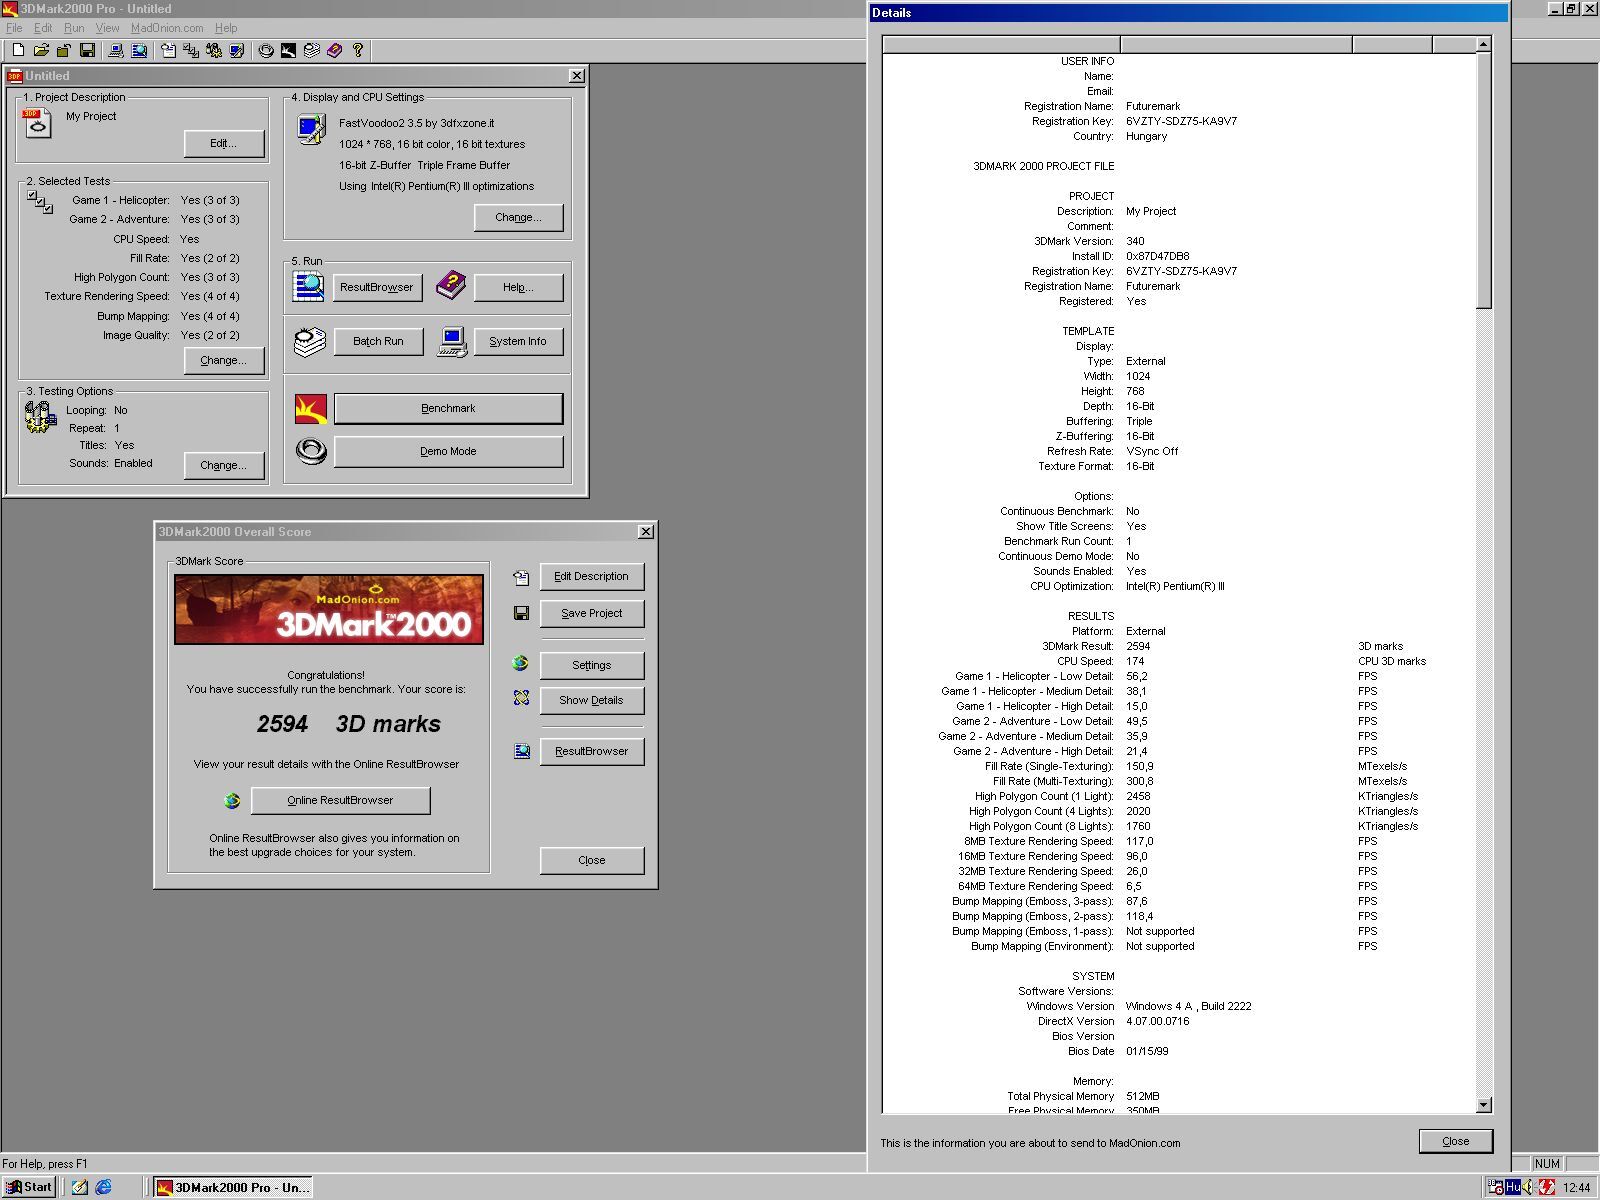Screen dimensions: 1600x1200
Task: Click the icon next to Show Details
Action: coord(521,698)
